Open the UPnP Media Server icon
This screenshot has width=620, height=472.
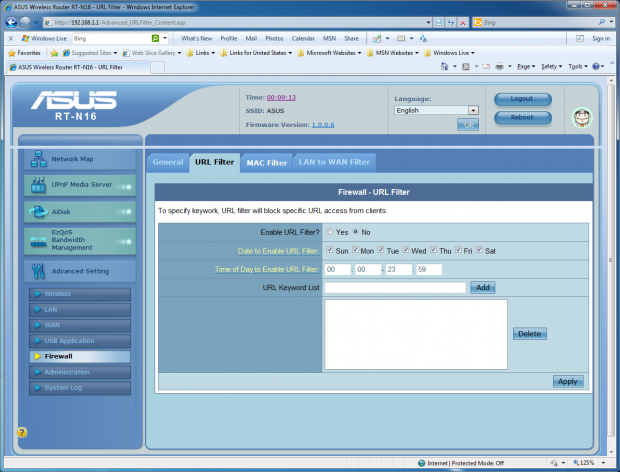point(38,185)
